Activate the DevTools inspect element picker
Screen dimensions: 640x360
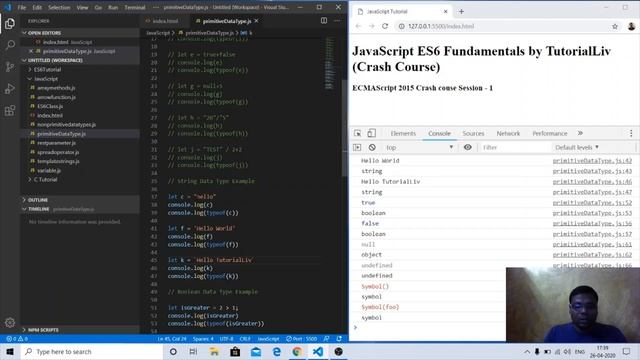pos(358,133)
